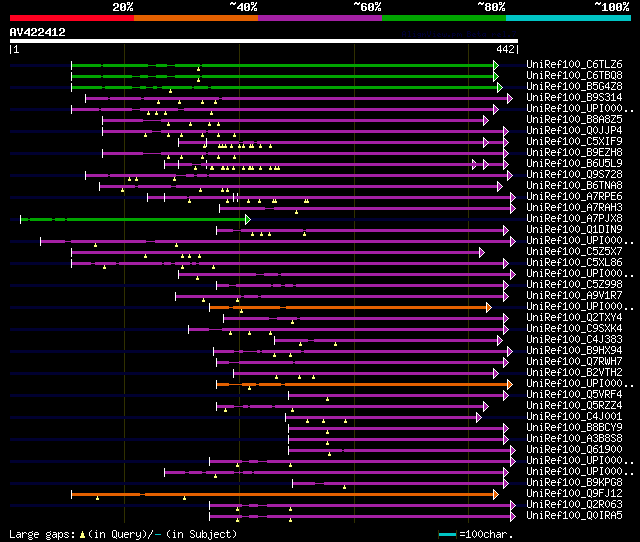Click the yellow gap marker in the legend
Viewport: 640px width, 542px height.
point(82,534)
